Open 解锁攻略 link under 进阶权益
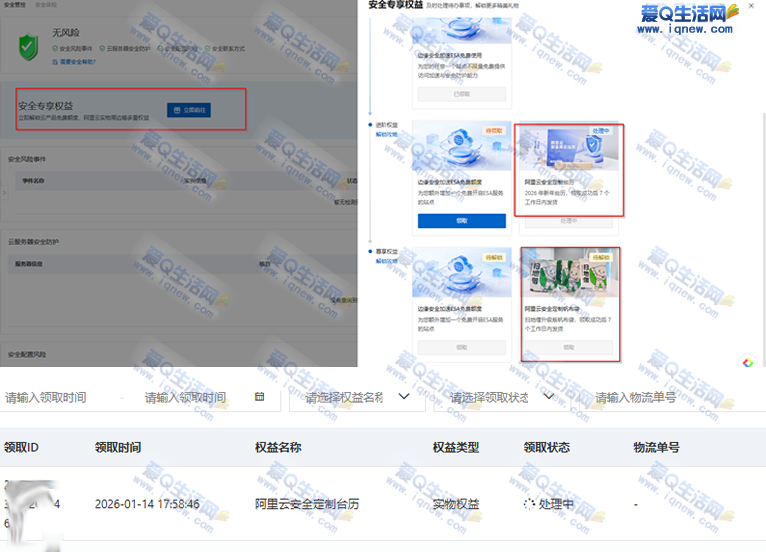Image resolution: width=766 pixels, height=552 pixels. click(386, 134)
